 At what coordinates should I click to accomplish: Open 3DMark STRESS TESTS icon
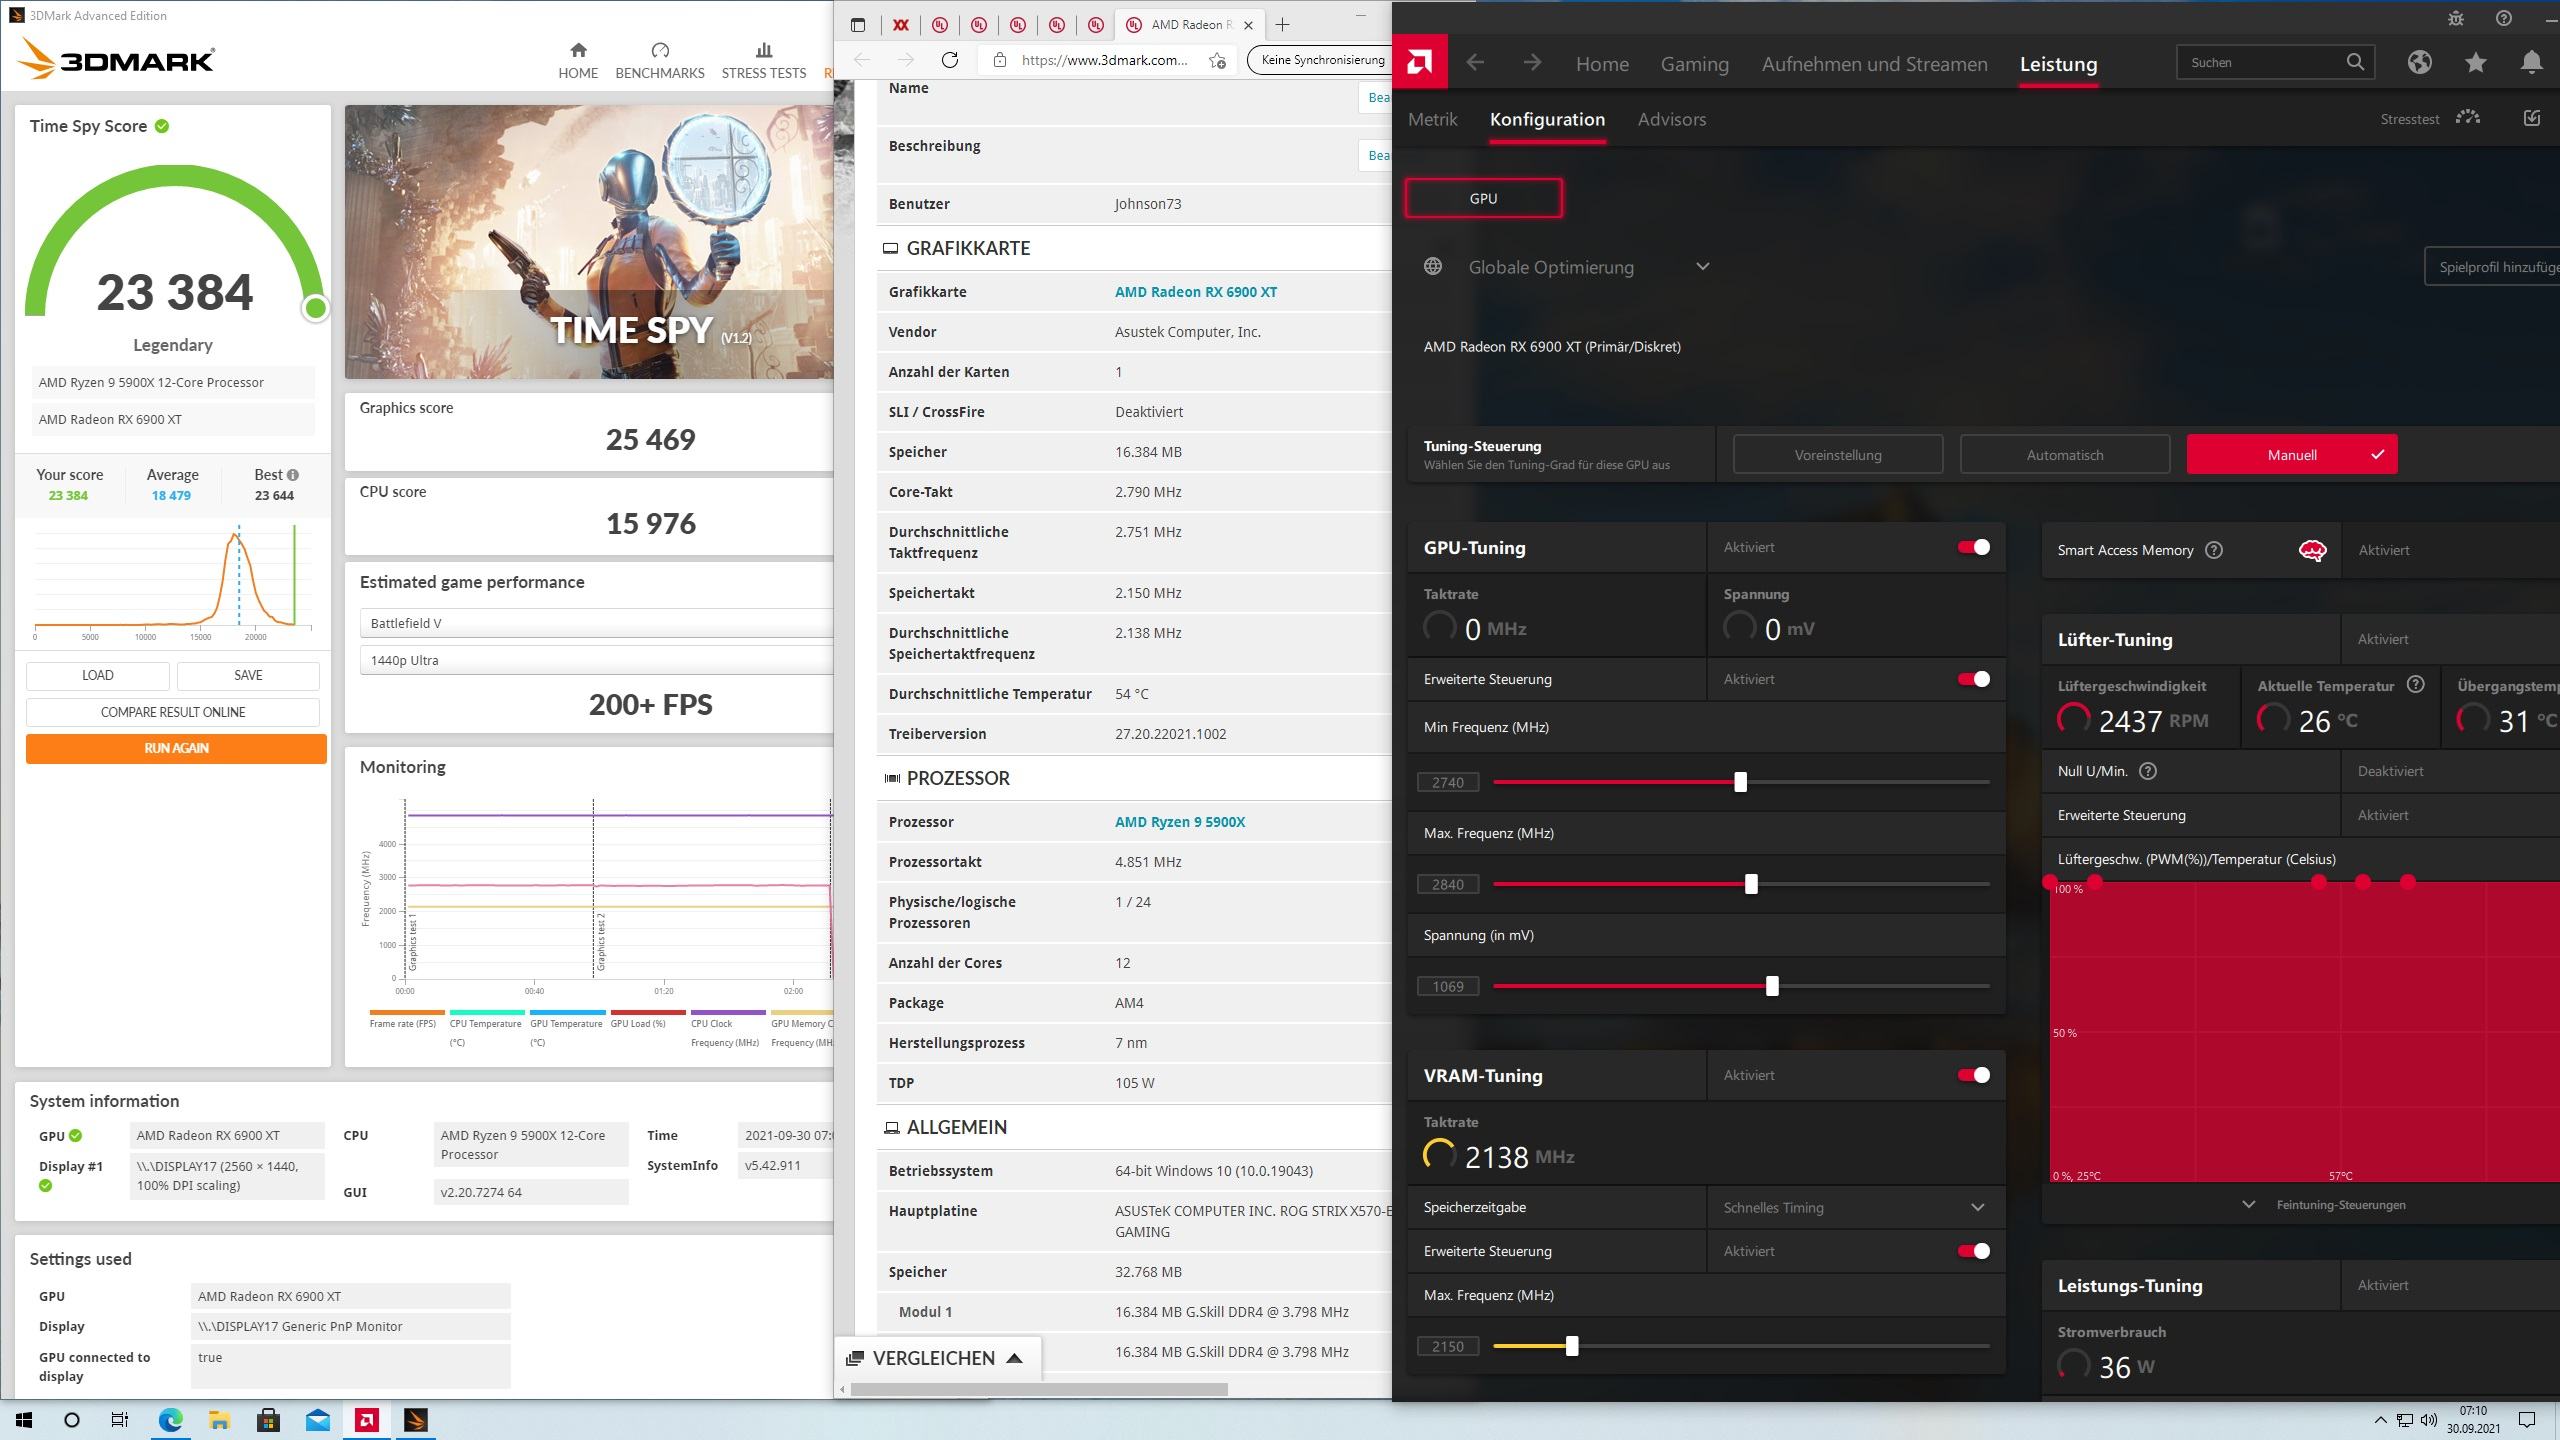pyautogui.click(x=764, y=50)
